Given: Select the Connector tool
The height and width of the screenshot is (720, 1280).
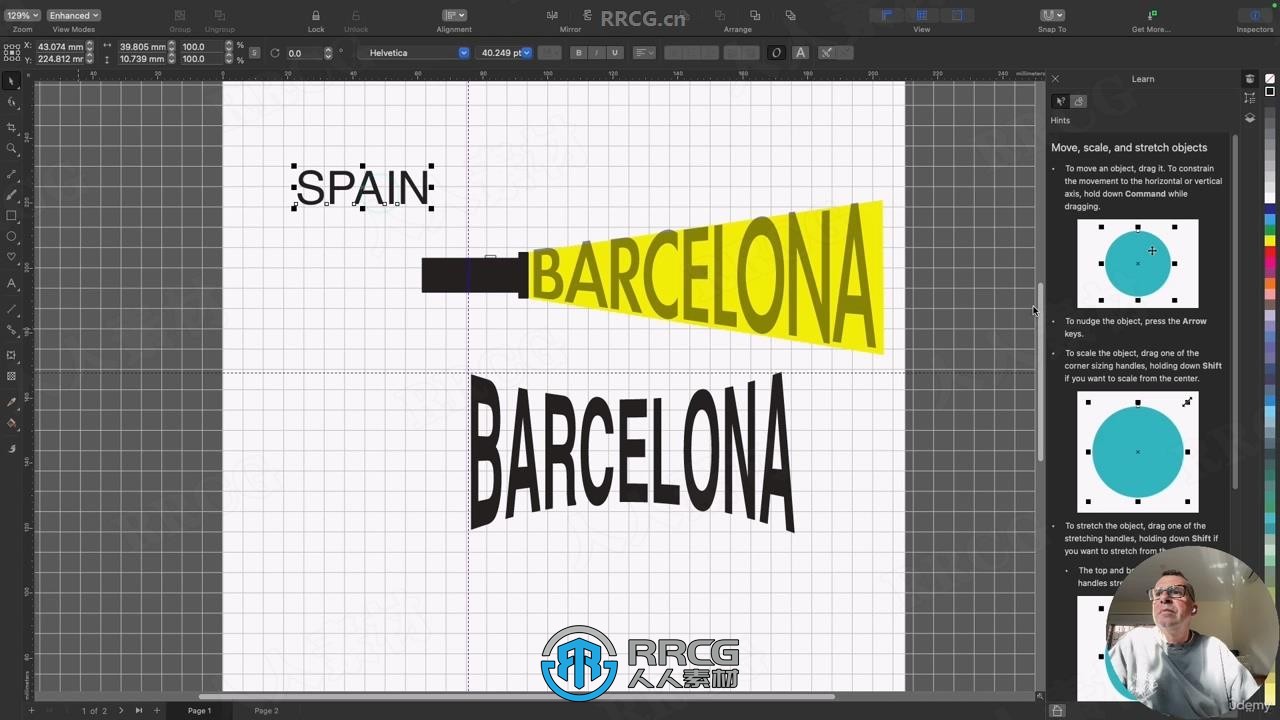Looking at the screenshot, I should click(x=12, y=330).
